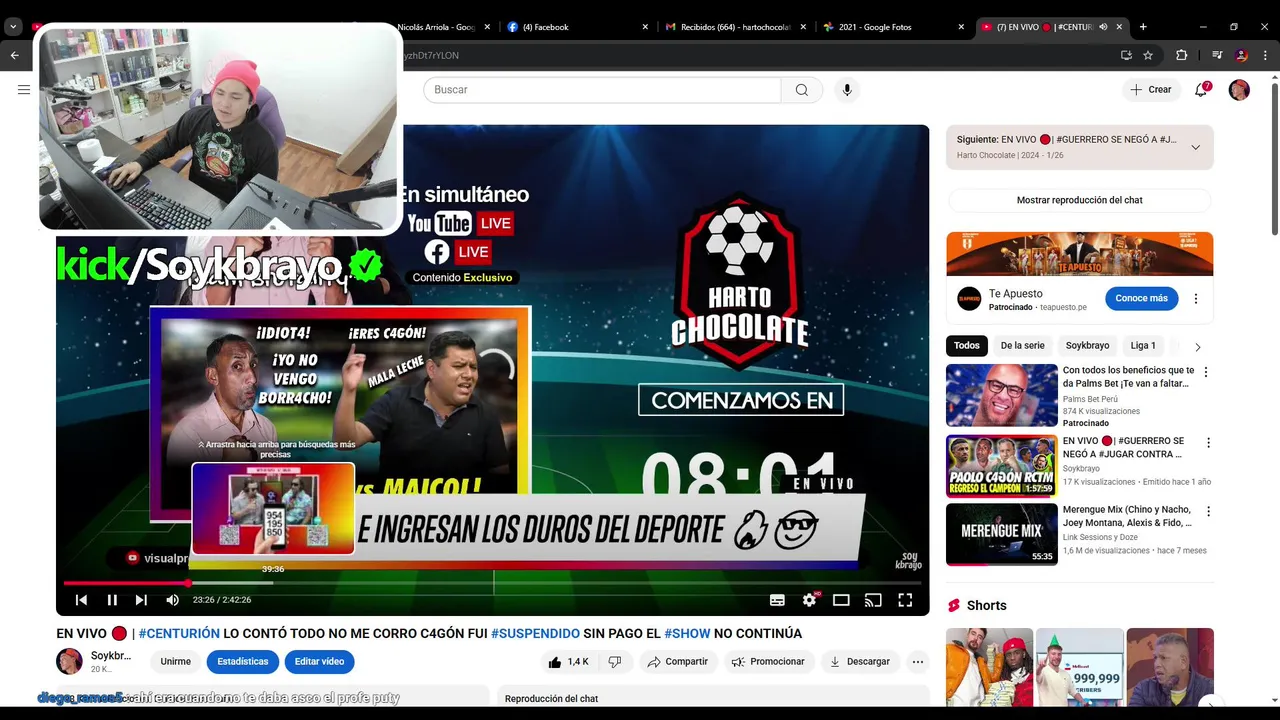Image resolution: width=1280 pixels, height=720 pixels.
Task: Pause the video playback
Action: [112, 600]
